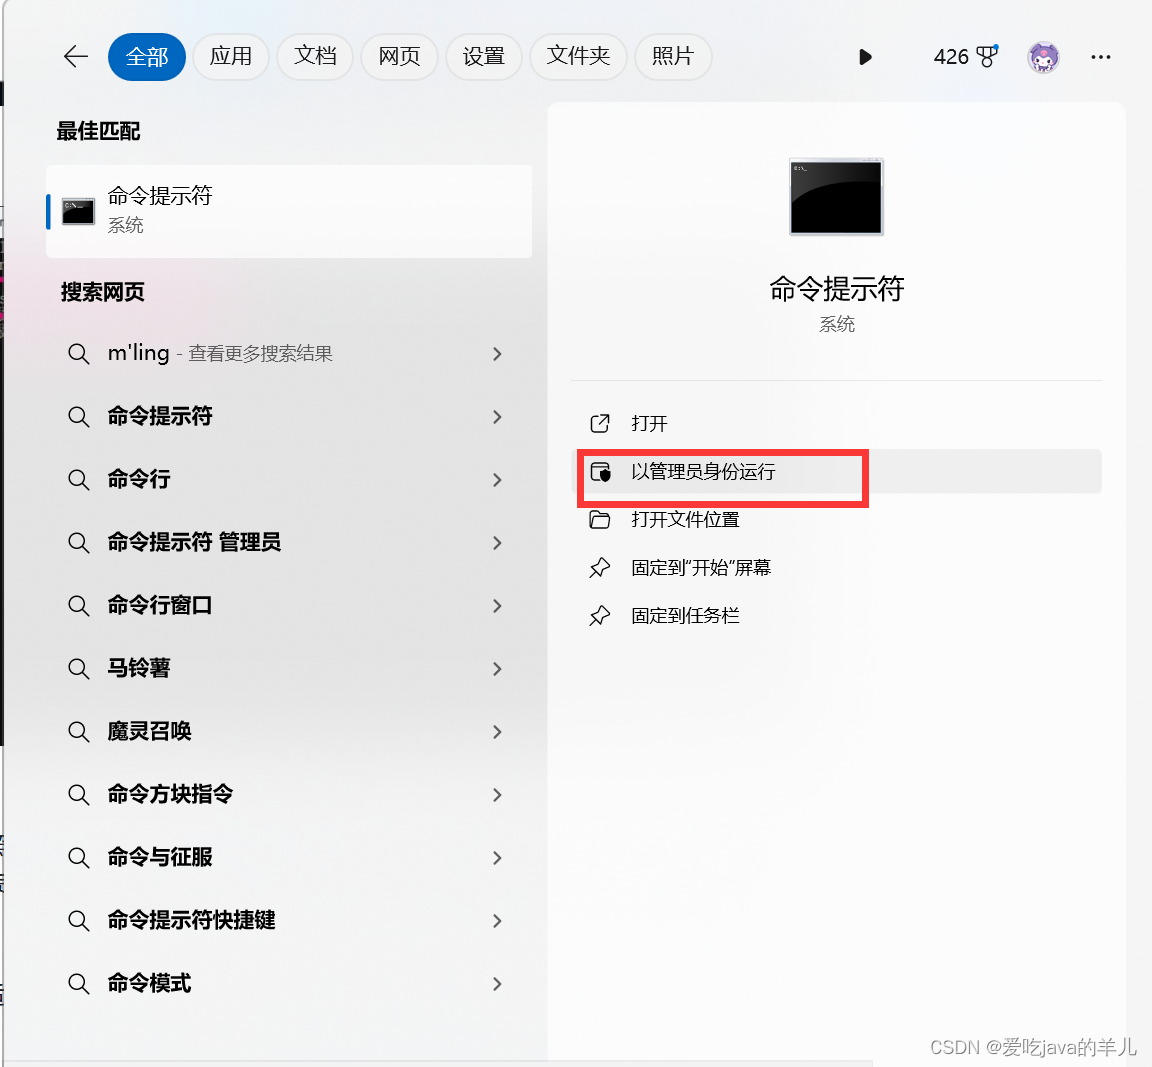The width and height of the screenshot is (1152, 1067).
Task: Choose 打开文件位置
Action: click(836, 520)
